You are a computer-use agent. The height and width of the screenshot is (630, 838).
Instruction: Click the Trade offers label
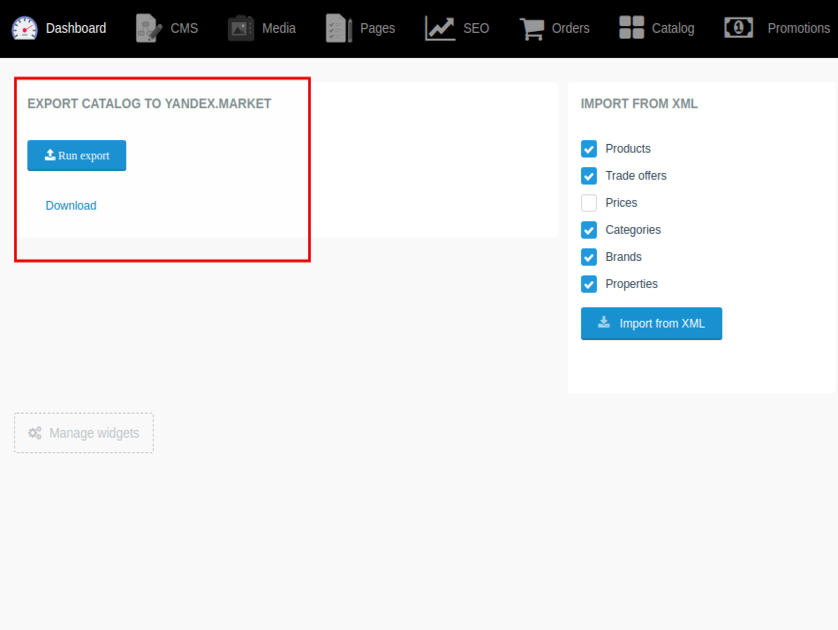(x=636, y=176)
